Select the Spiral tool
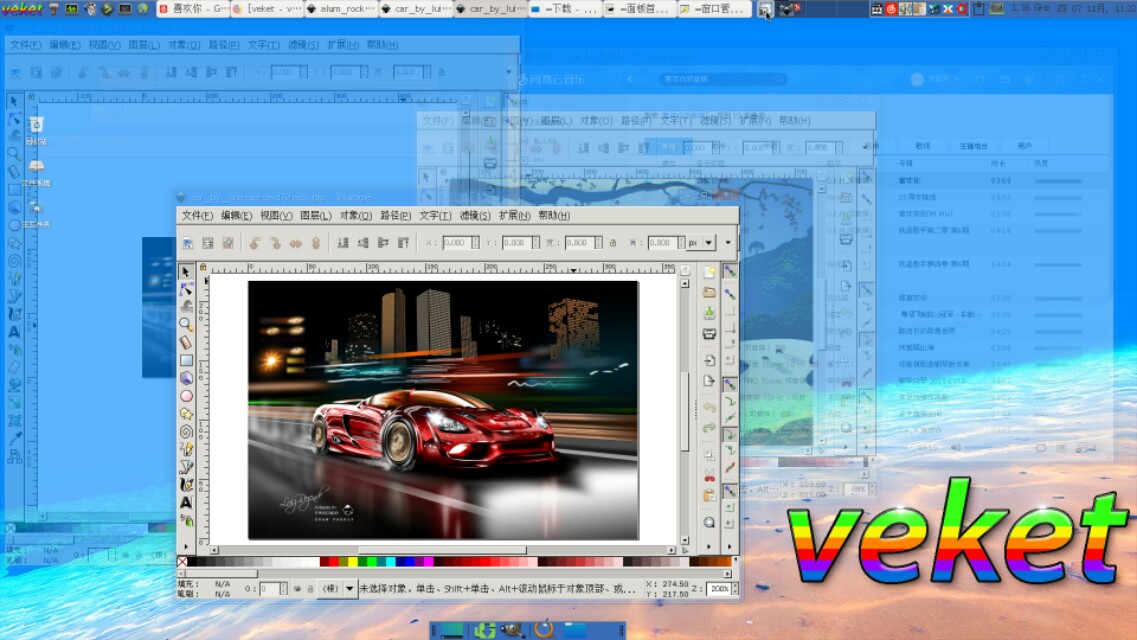 186,431
